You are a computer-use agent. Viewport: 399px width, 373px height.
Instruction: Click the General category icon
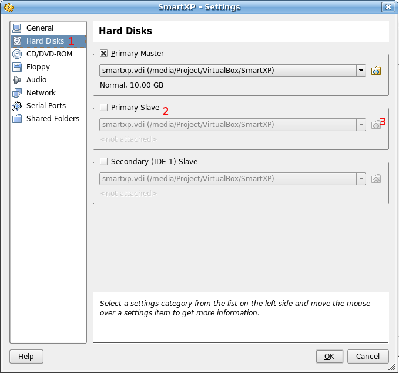(17, 28)
